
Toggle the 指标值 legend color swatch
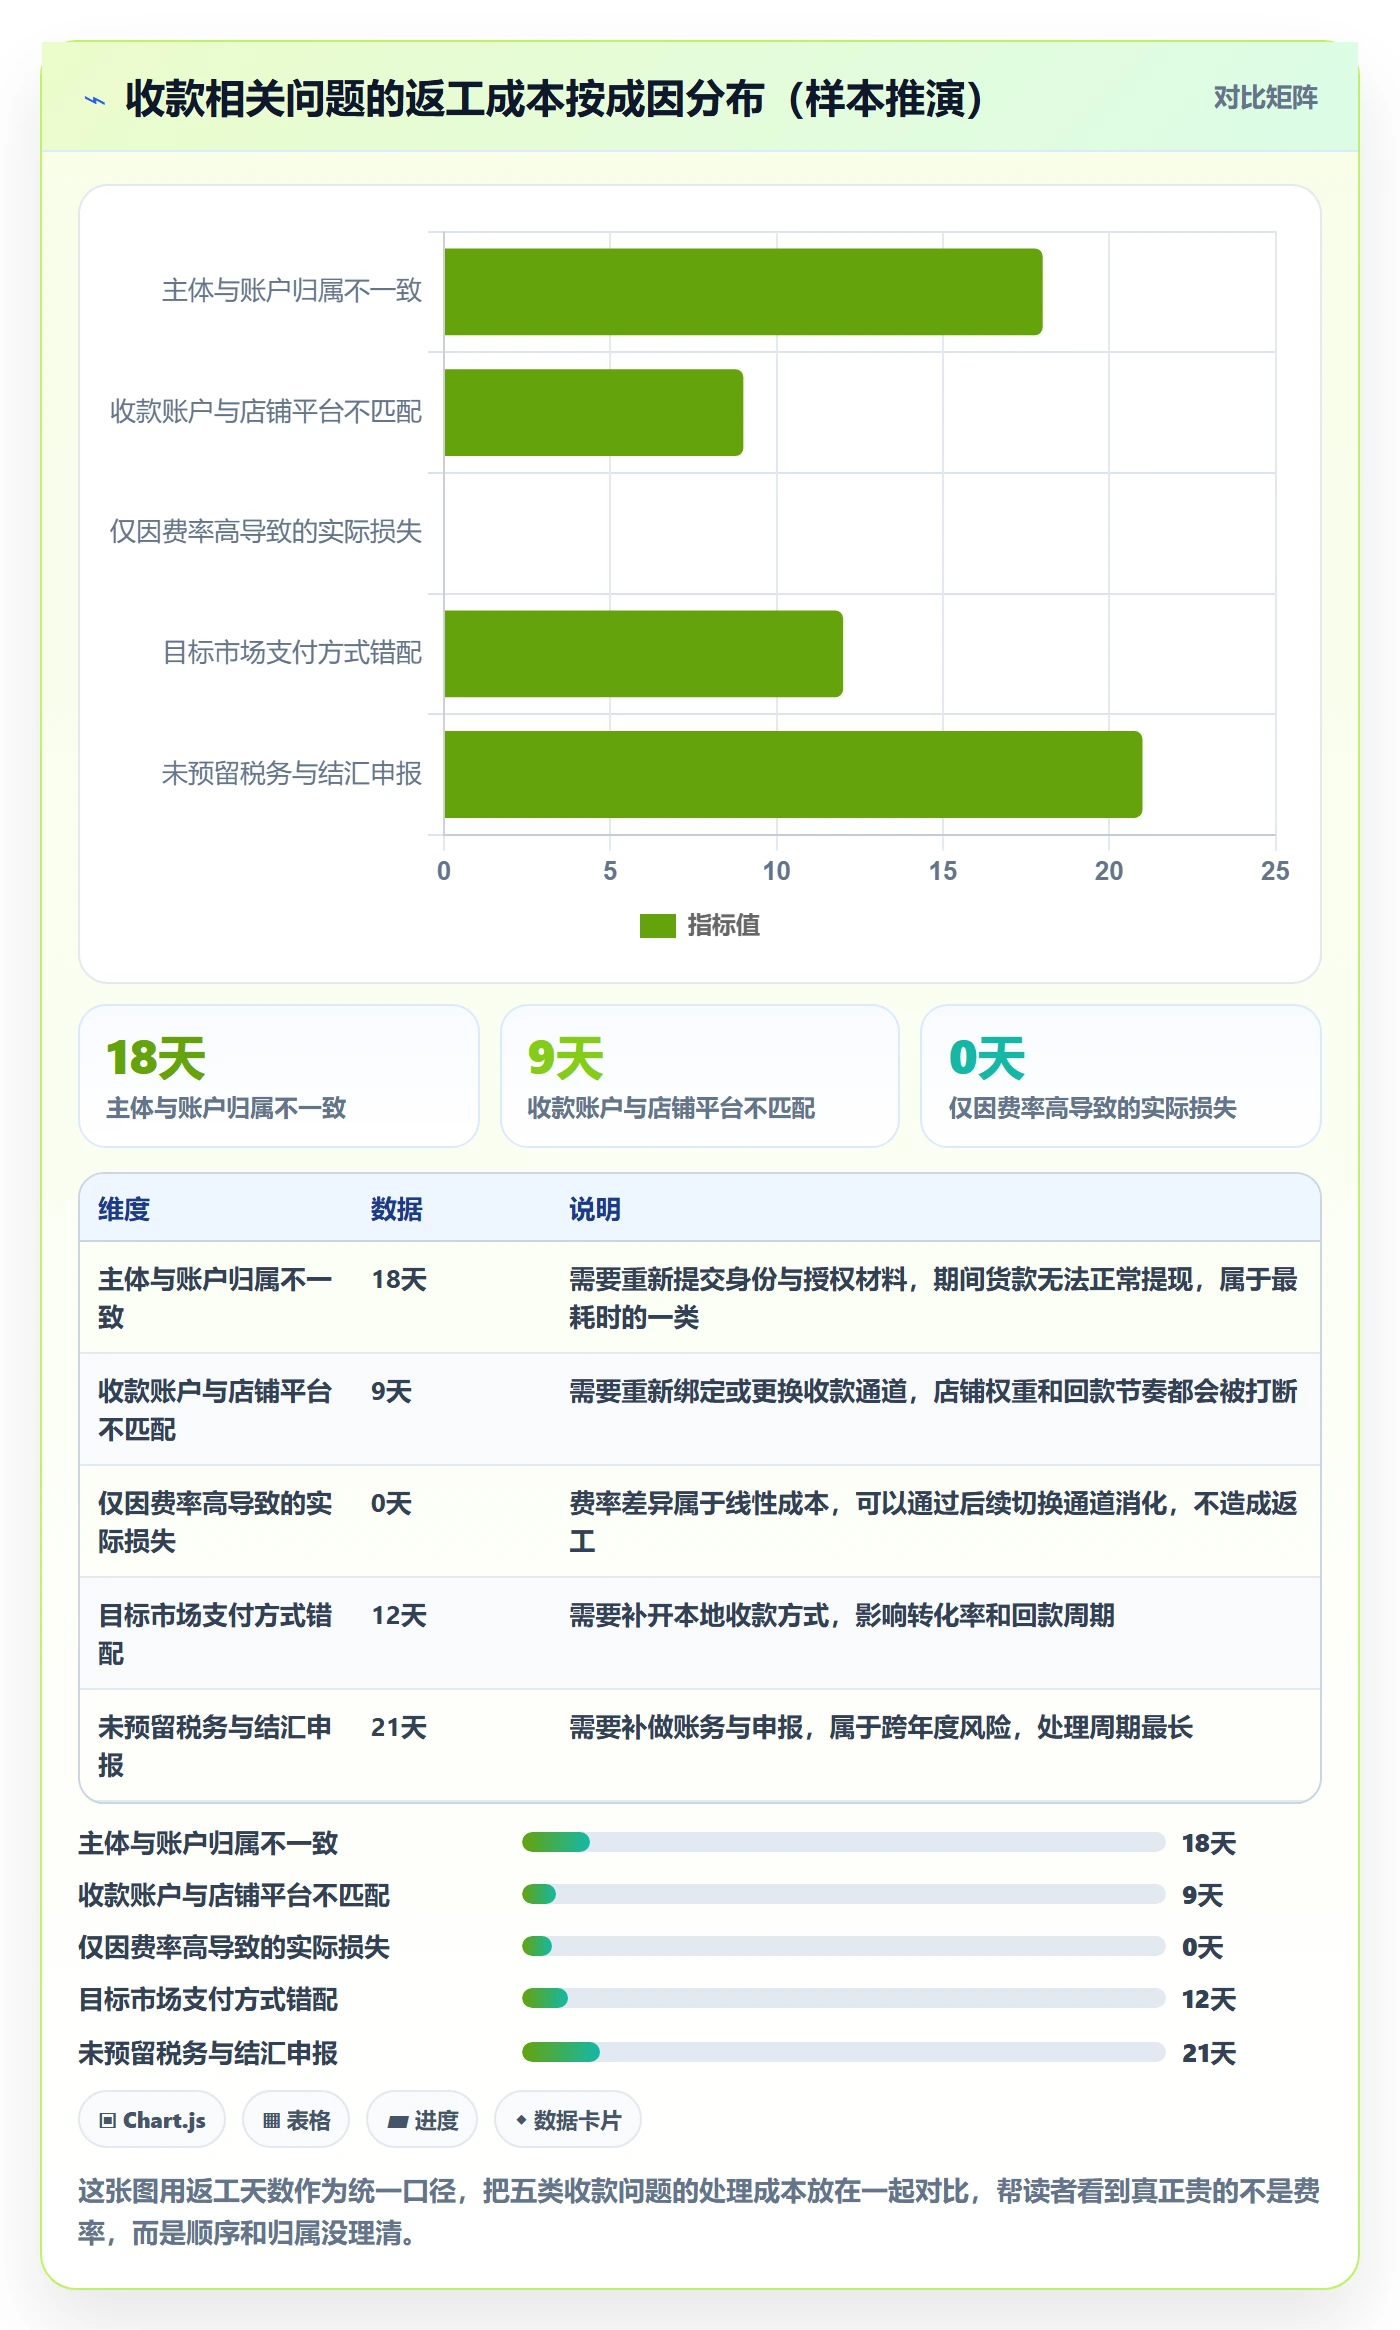tap(657, 926)
